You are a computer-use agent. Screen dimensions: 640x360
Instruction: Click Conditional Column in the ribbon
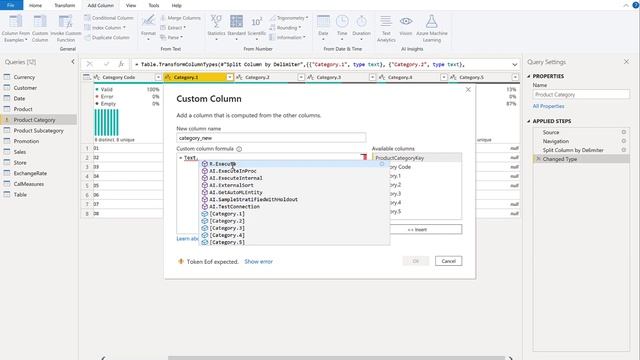109,18
